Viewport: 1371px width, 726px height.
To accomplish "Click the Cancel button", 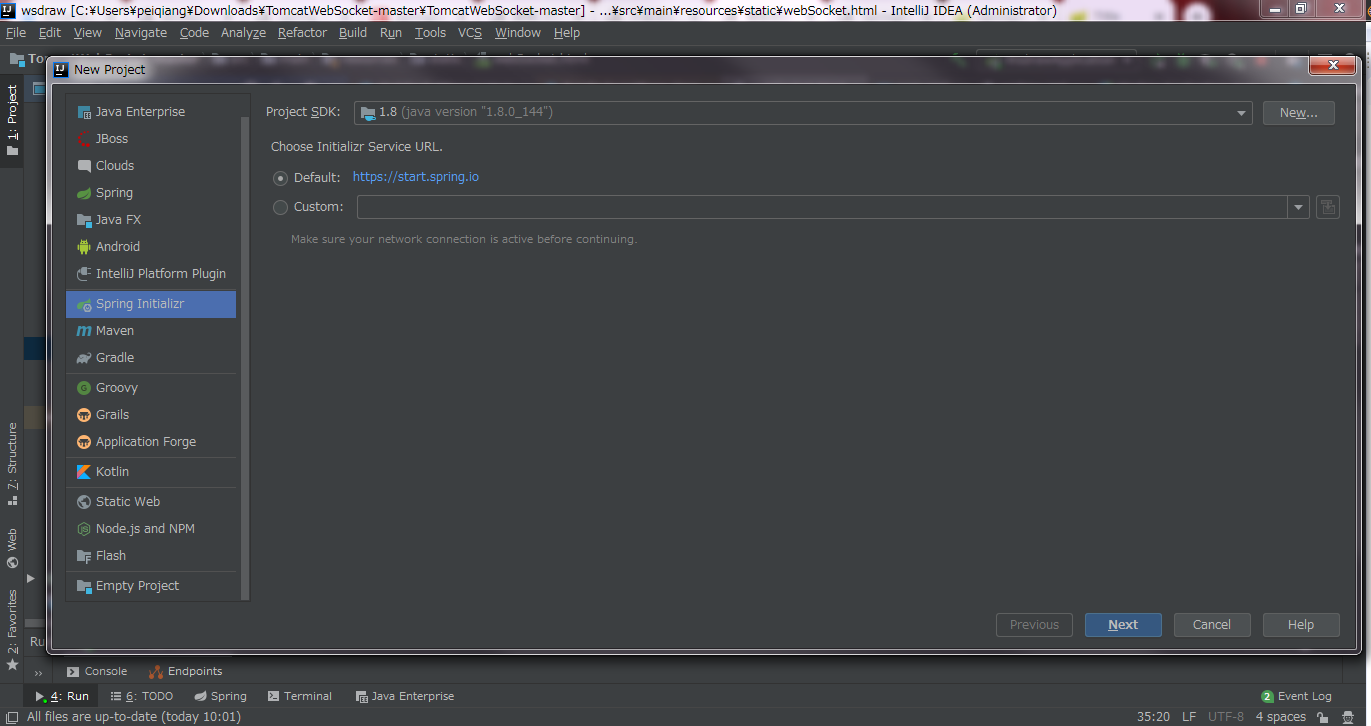I will (1212, 625).
